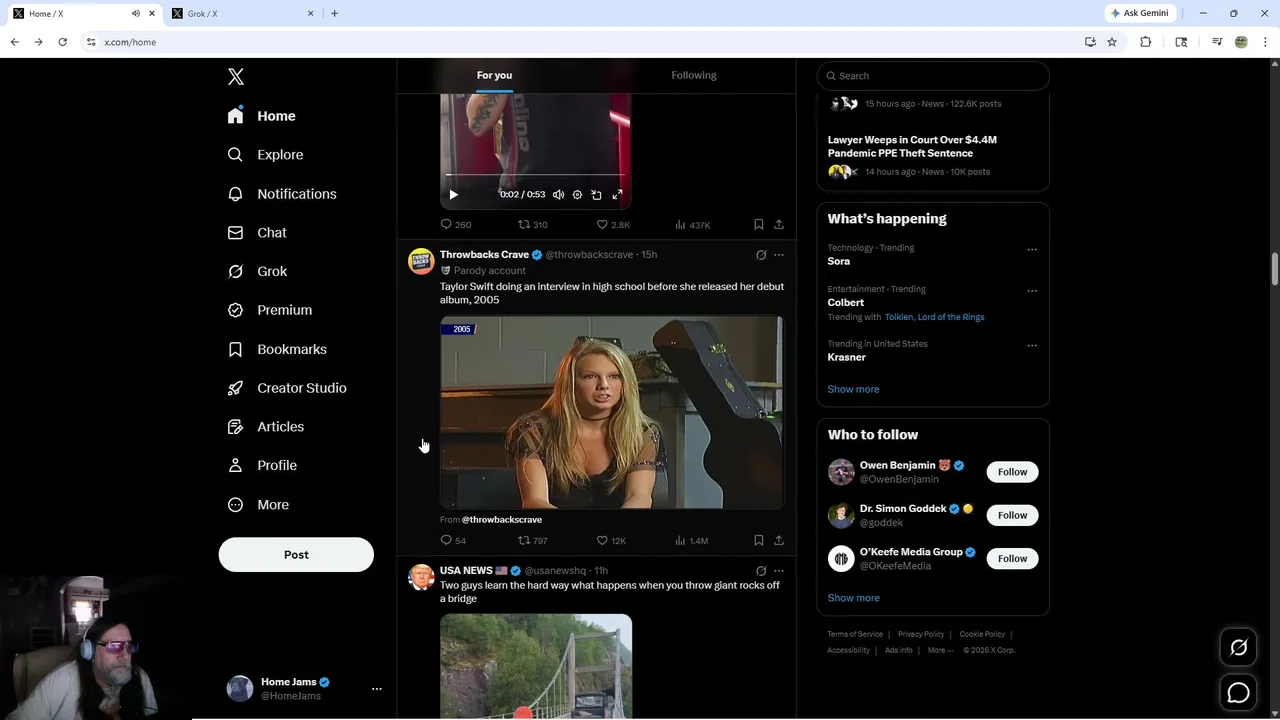Expand the More menu in sidebar
Image resolution: width=1280 pixels, height=720 pixels.
click(258, 505)
